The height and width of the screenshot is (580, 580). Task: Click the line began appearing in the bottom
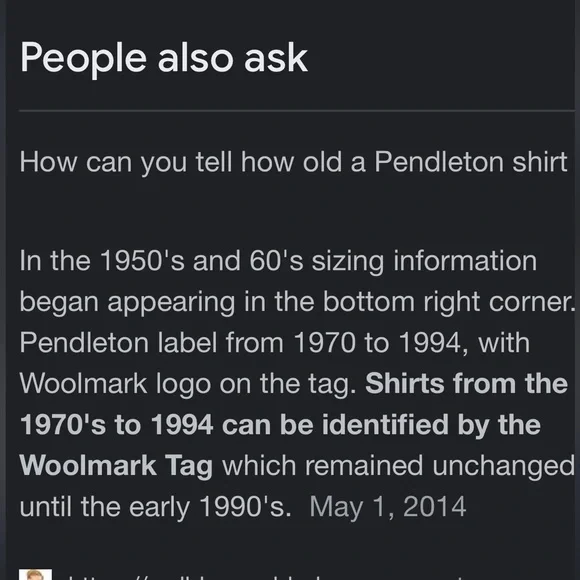(x=297, y=302)
